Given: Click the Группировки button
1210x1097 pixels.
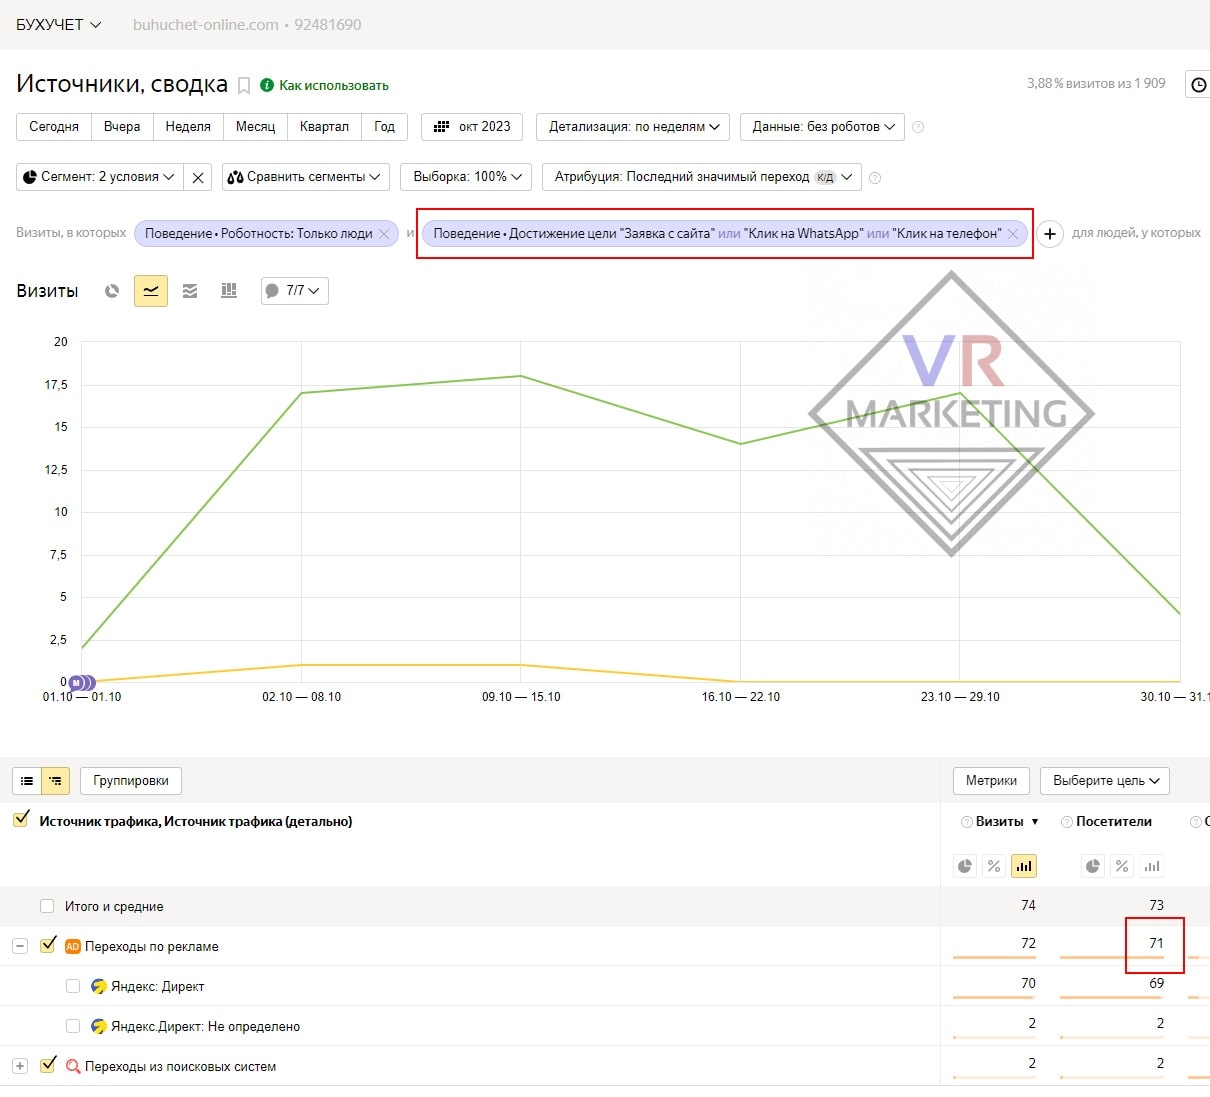Looking at the screenshot, I should tap(131, 781).
